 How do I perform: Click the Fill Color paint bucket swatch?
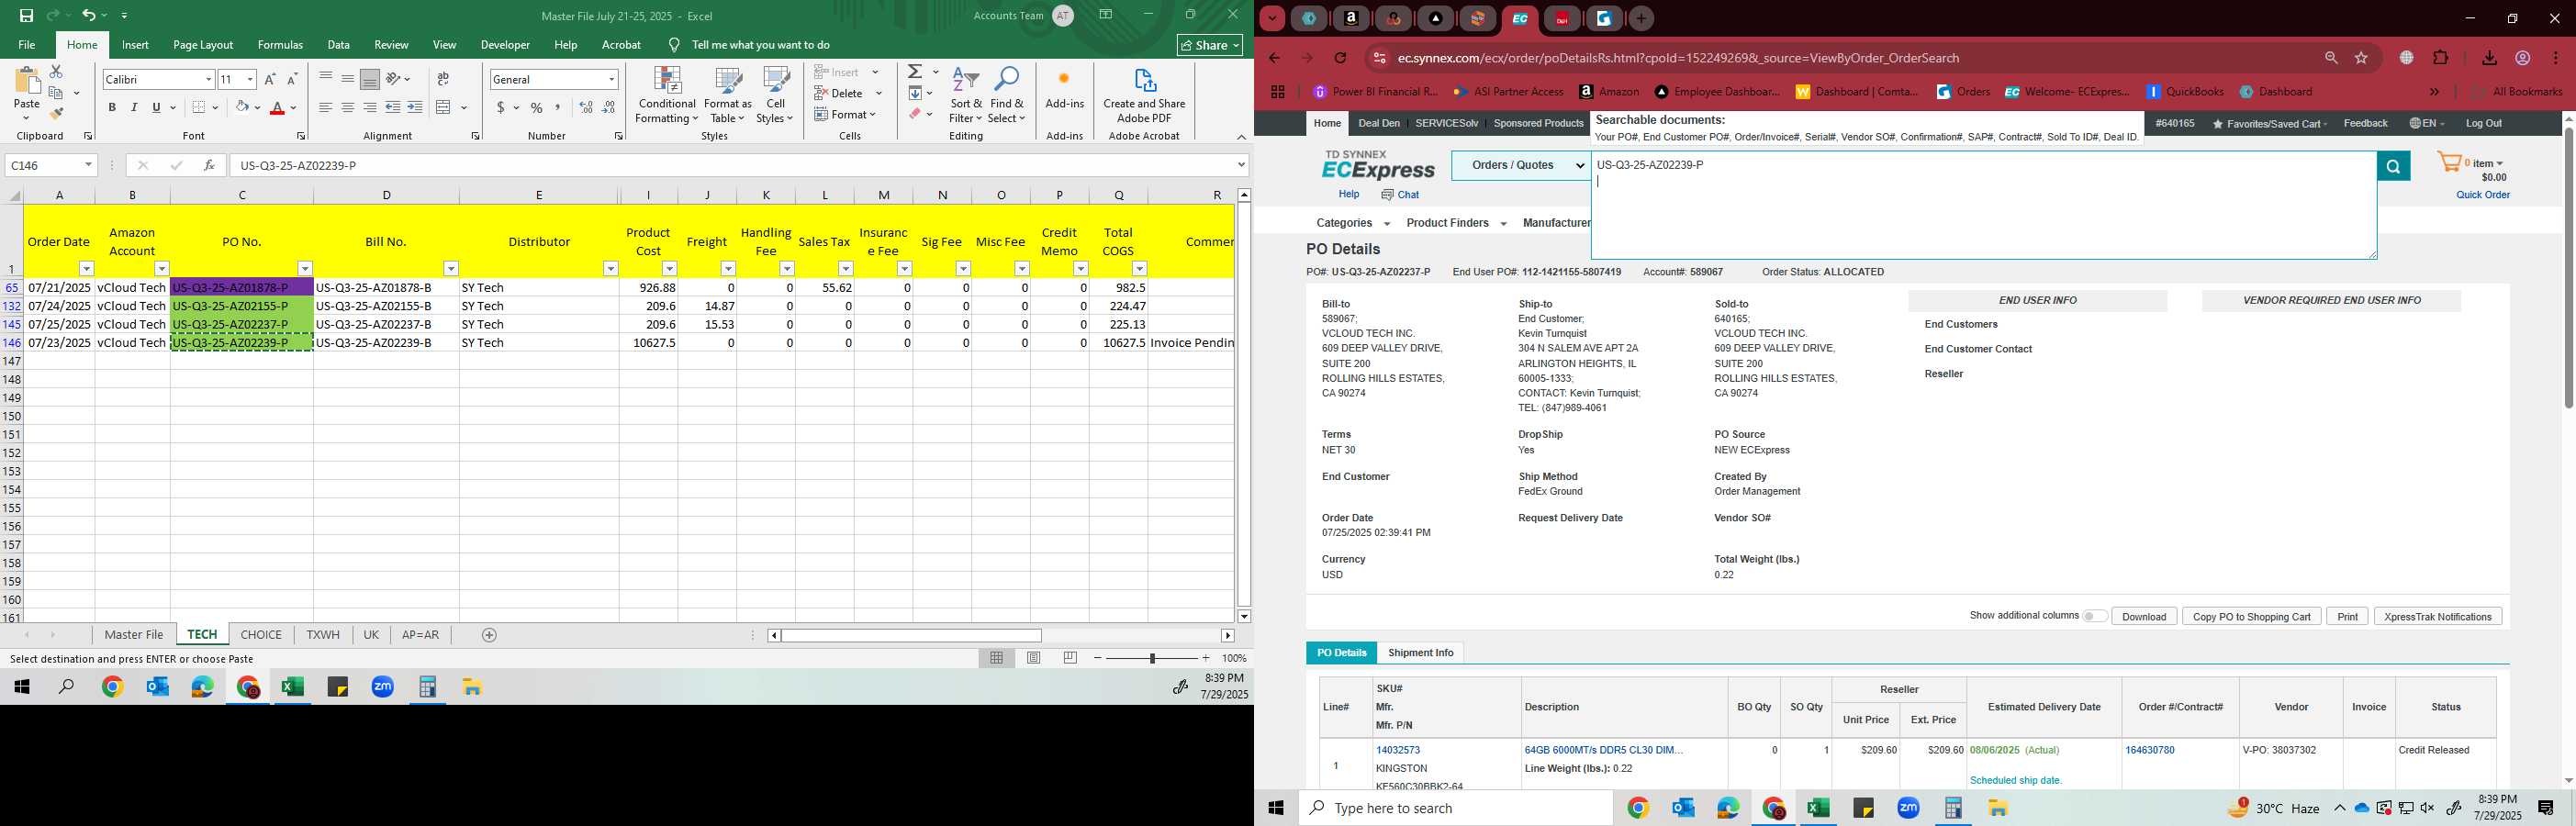[242, 107]
